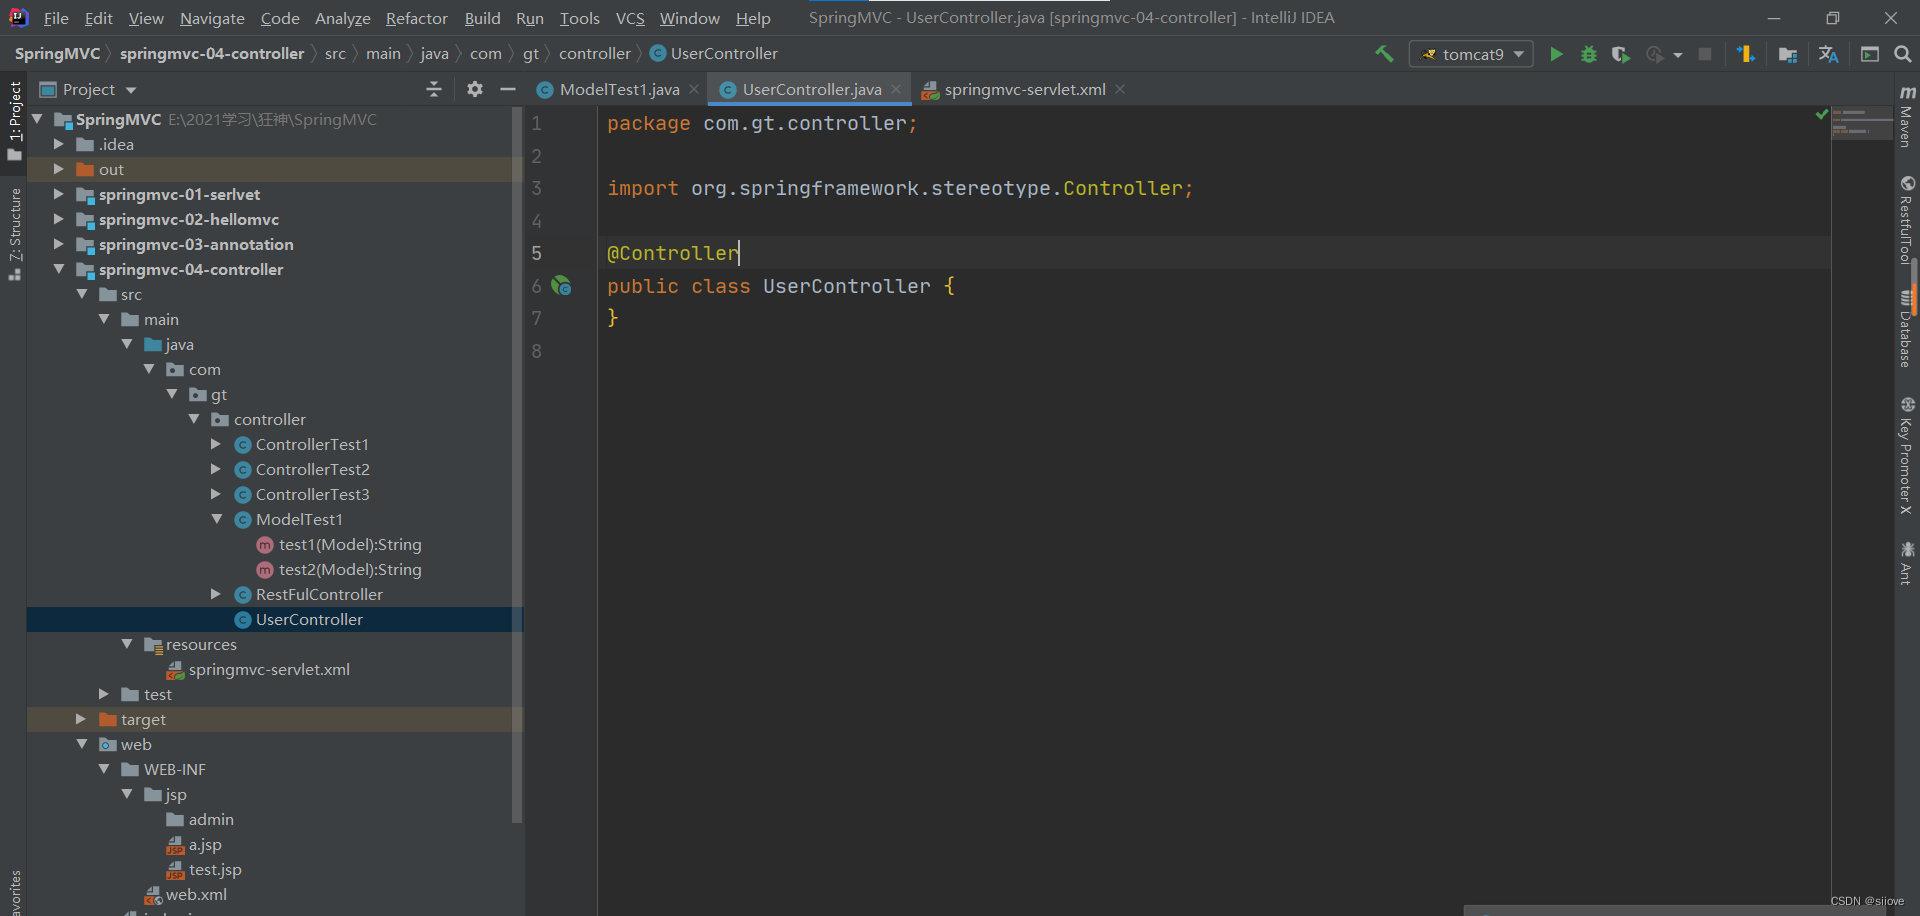Build the project with the hammer icon
Viewport: 1920px width, 916px height.
click(1385, 54)
